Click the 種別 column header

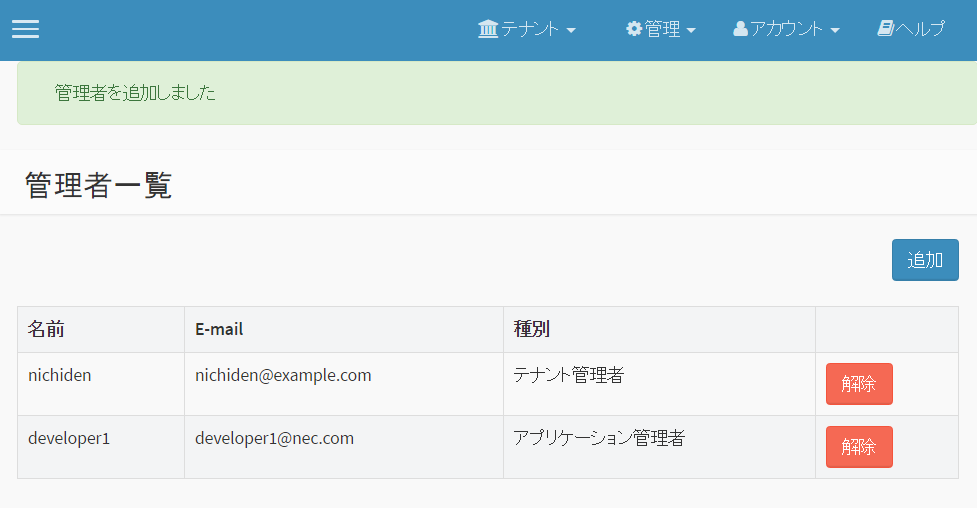pyautogui.click(x=659, y=330)
